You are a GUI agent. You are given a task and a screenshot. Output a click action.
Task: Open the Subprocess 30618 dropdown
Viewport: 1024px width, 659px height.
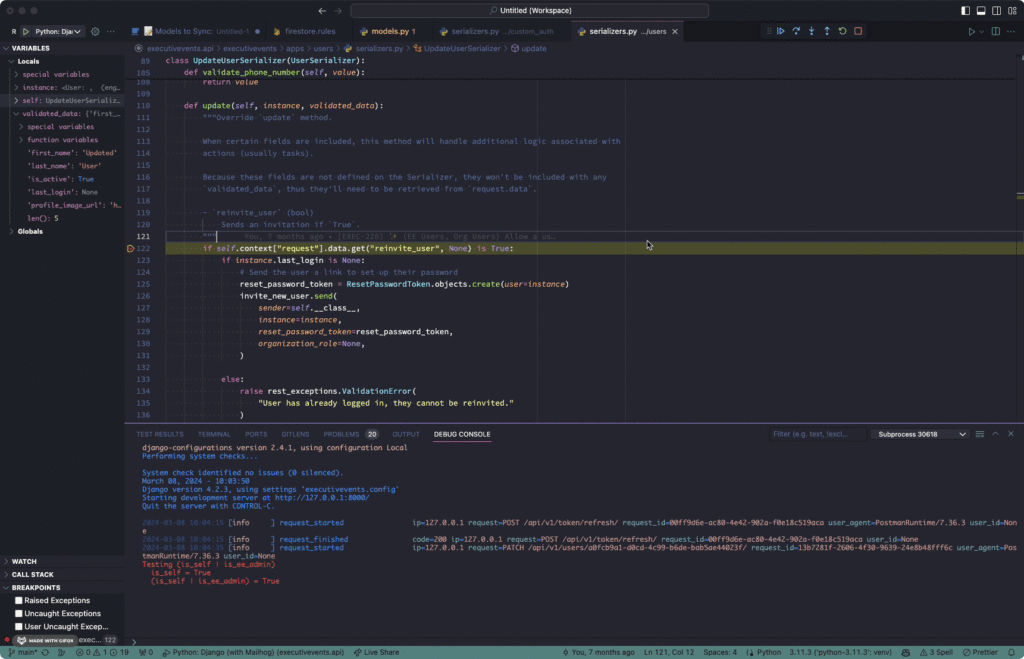coord(916,434)
